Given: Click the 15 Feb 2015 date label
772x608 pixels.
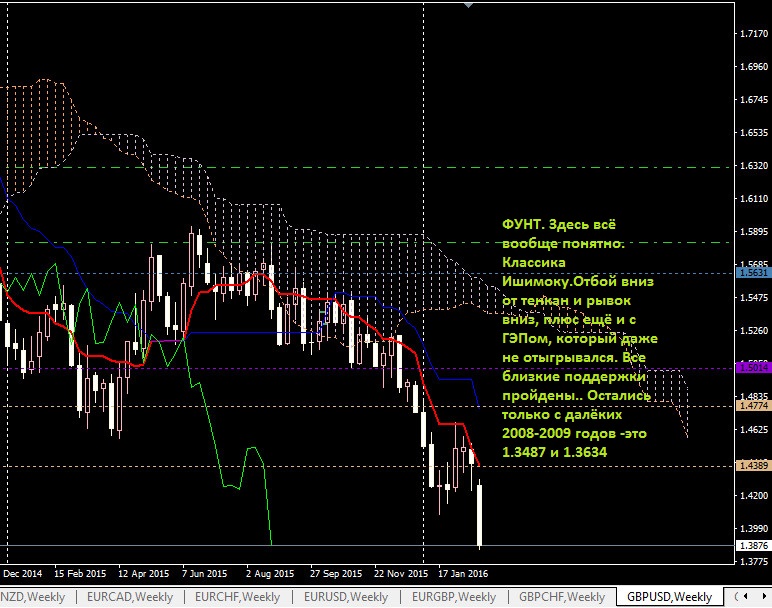Looking at the screenshot, I should point(80,574).
